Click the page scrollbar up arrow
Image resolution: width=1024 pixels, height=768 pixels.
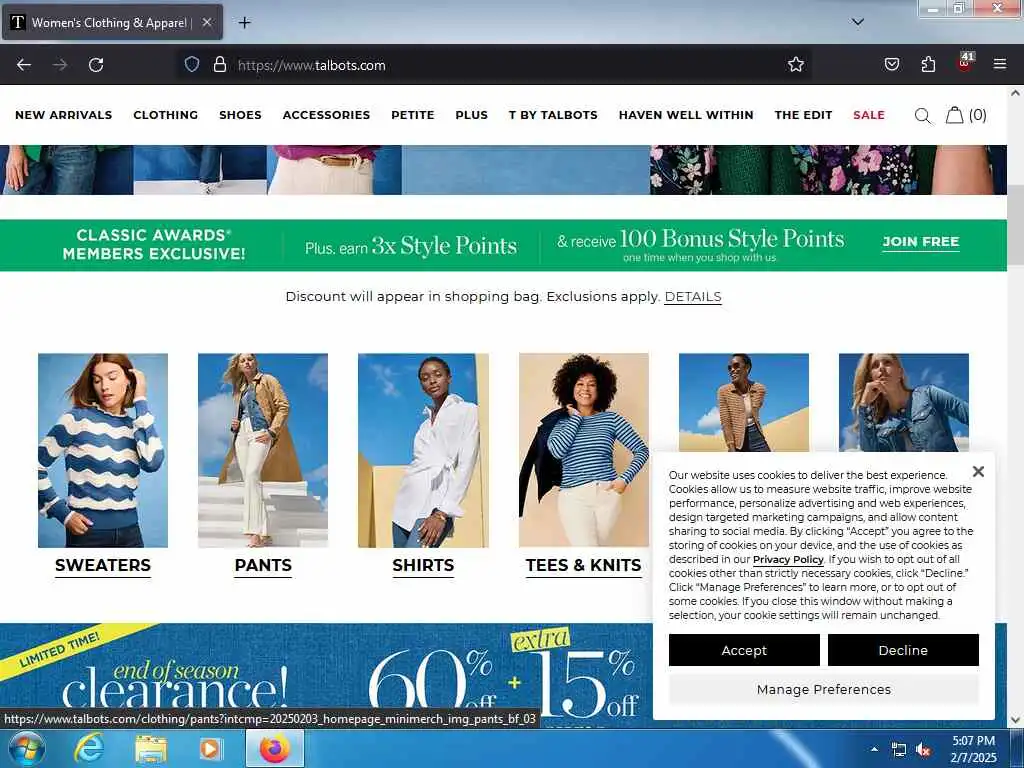pos(1015,93)
